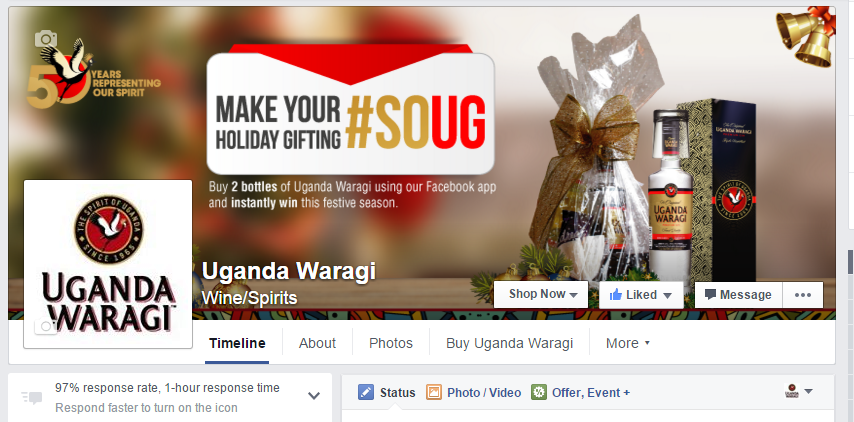Click the profile picture camera icon
Image resolution: width=854 pixels, height=422 pixels.
click(x=46, y=326)
